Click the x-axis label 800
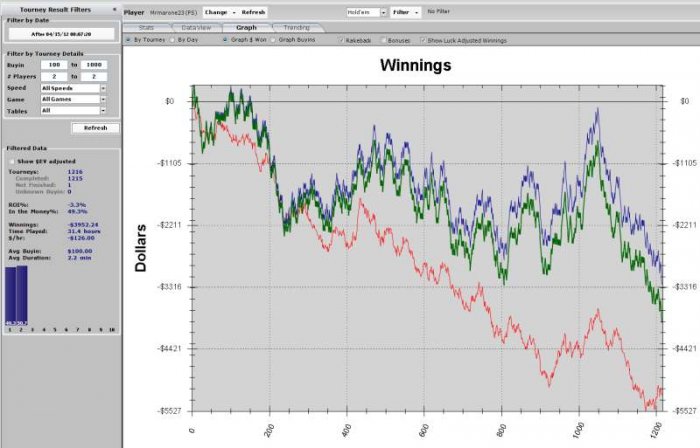This screenshot has width=700, height=448. (501, 431)
